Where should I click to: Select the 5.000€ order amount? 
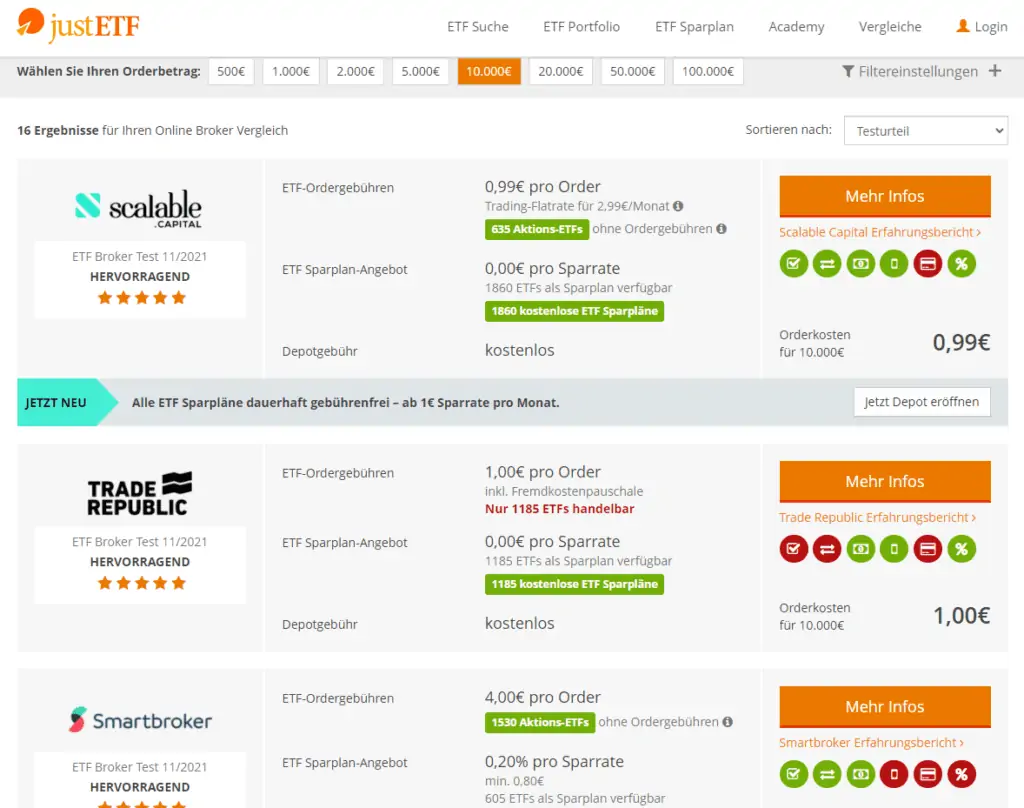click(420, 71)
